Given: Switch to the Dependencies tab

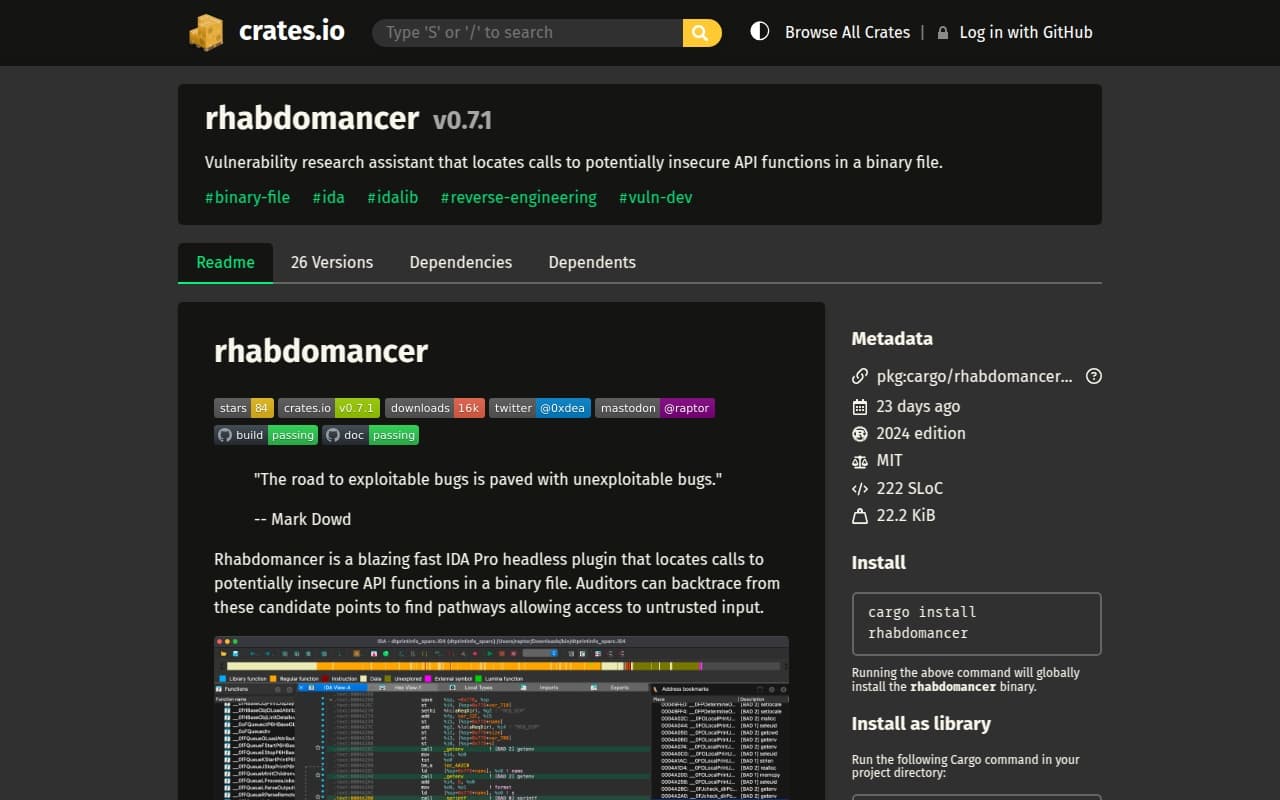Looking at the screenshot, I should (x=460, y=262).
